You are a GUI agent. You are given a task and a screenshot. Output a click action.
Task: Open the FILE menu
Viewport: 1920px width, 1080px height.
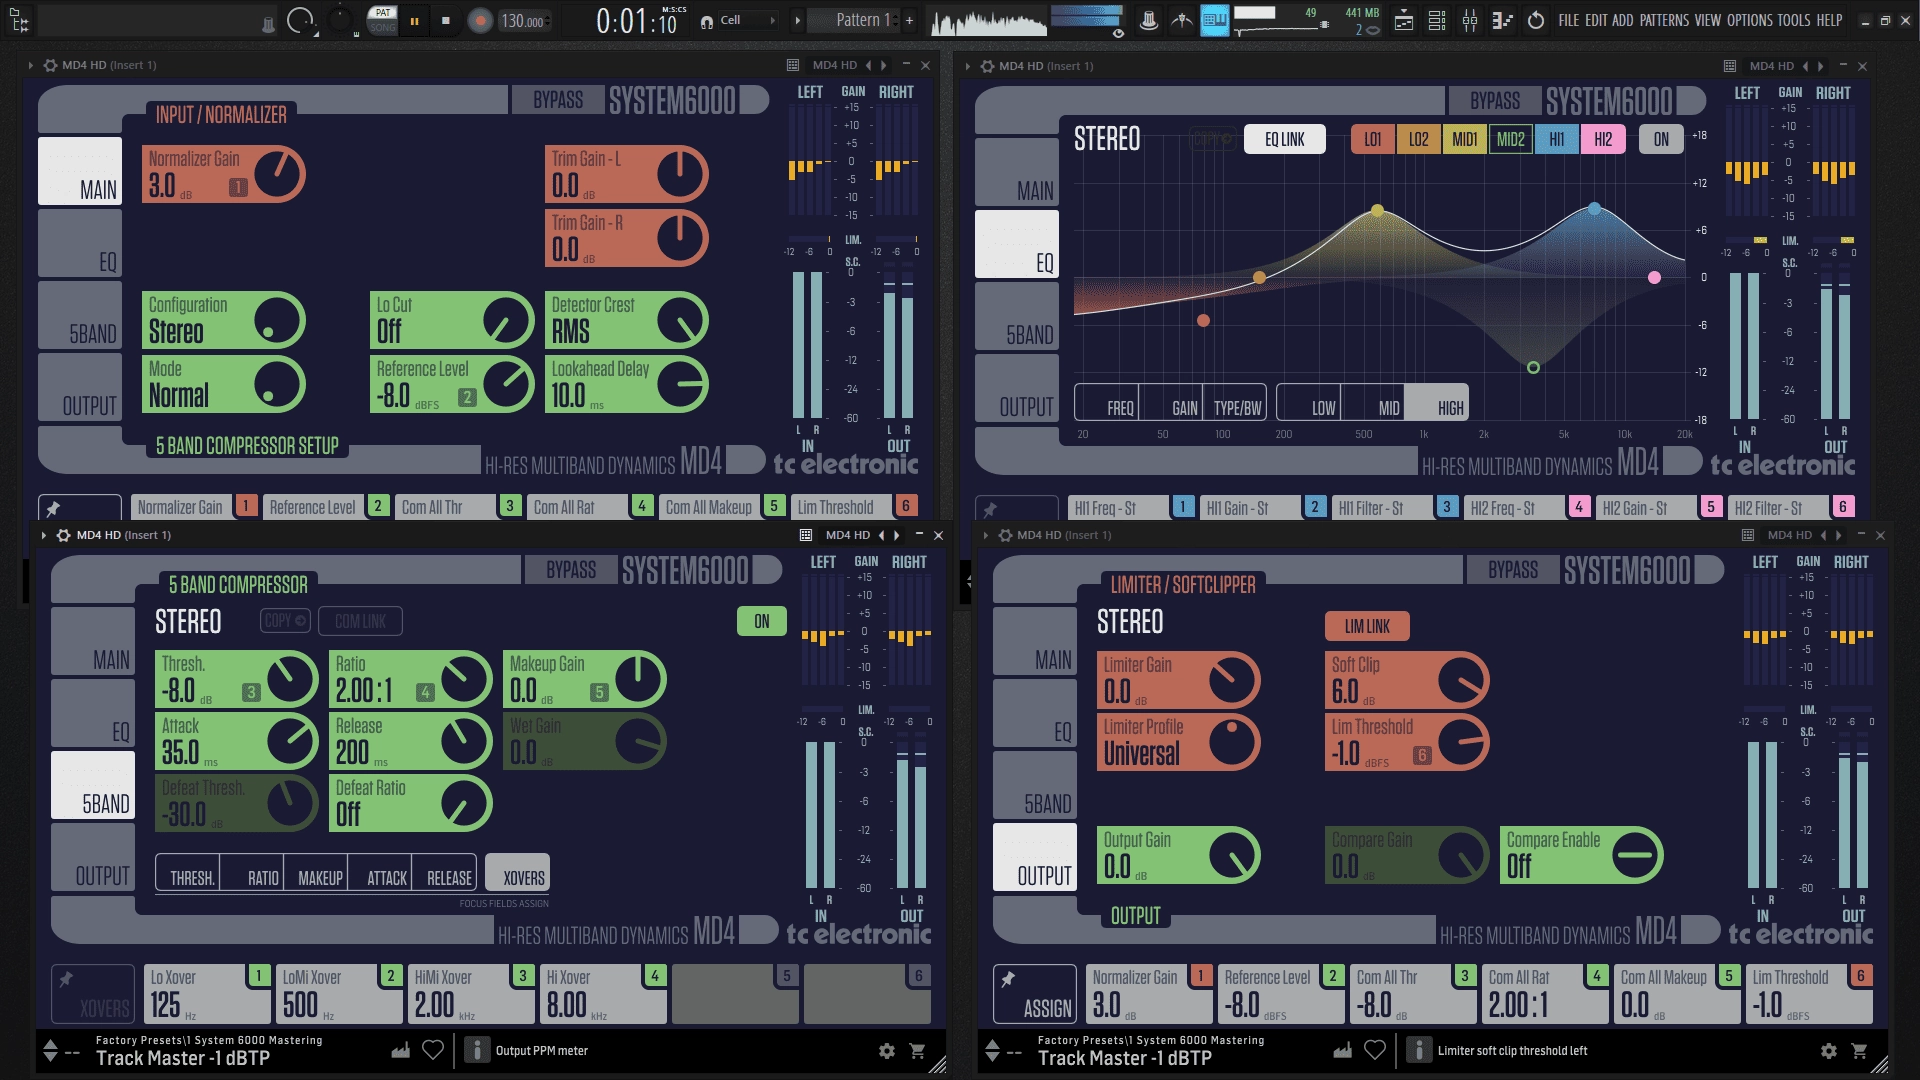click(1569, 20)
